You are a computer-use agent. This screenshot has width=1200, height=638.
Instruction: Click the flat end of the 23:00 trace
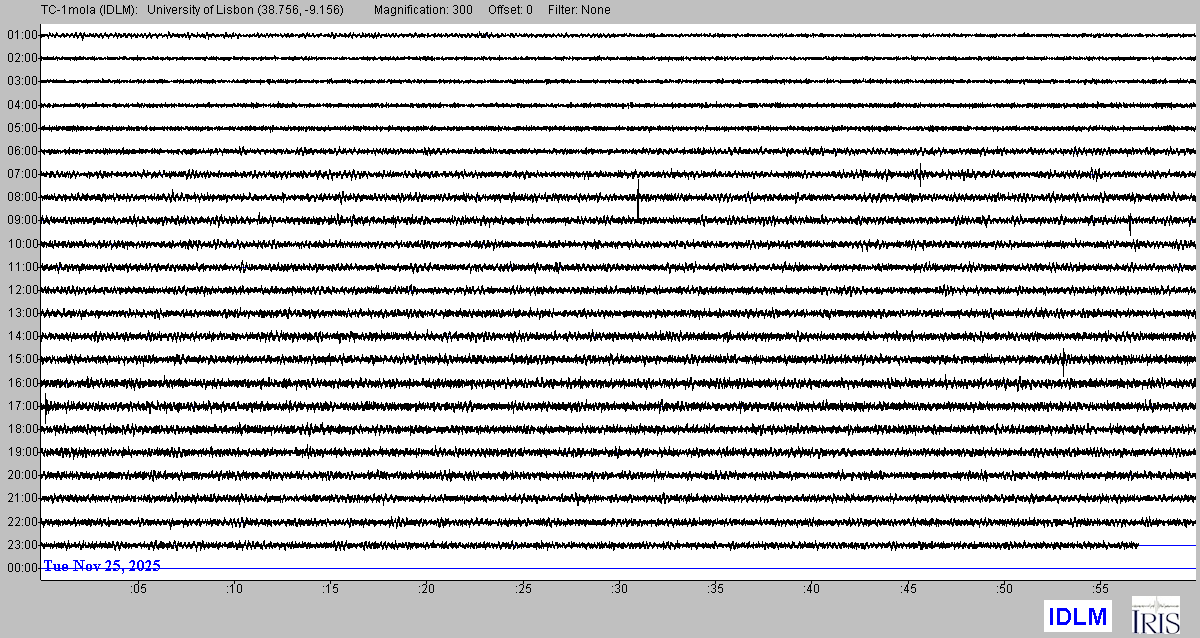pos(1167,545)
